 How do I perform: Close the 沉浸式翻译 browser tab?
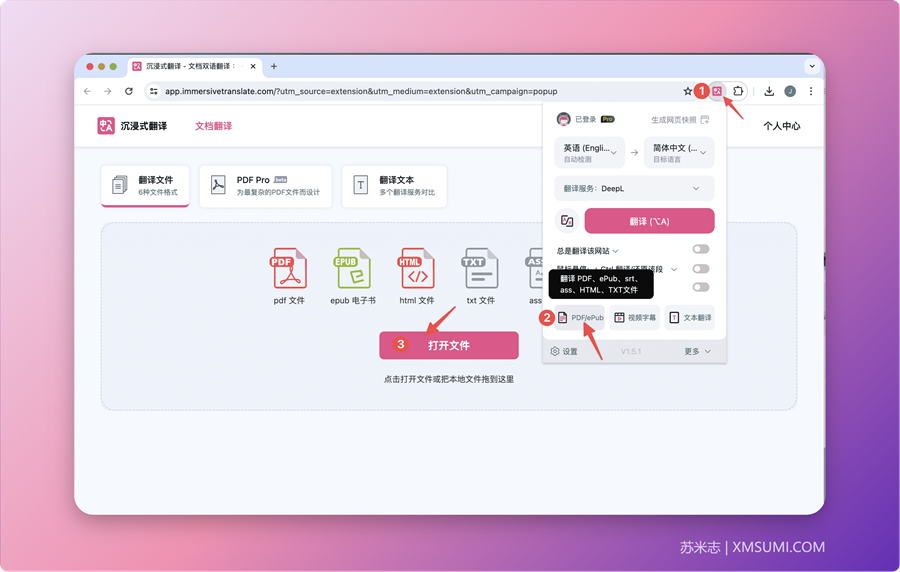253,67
